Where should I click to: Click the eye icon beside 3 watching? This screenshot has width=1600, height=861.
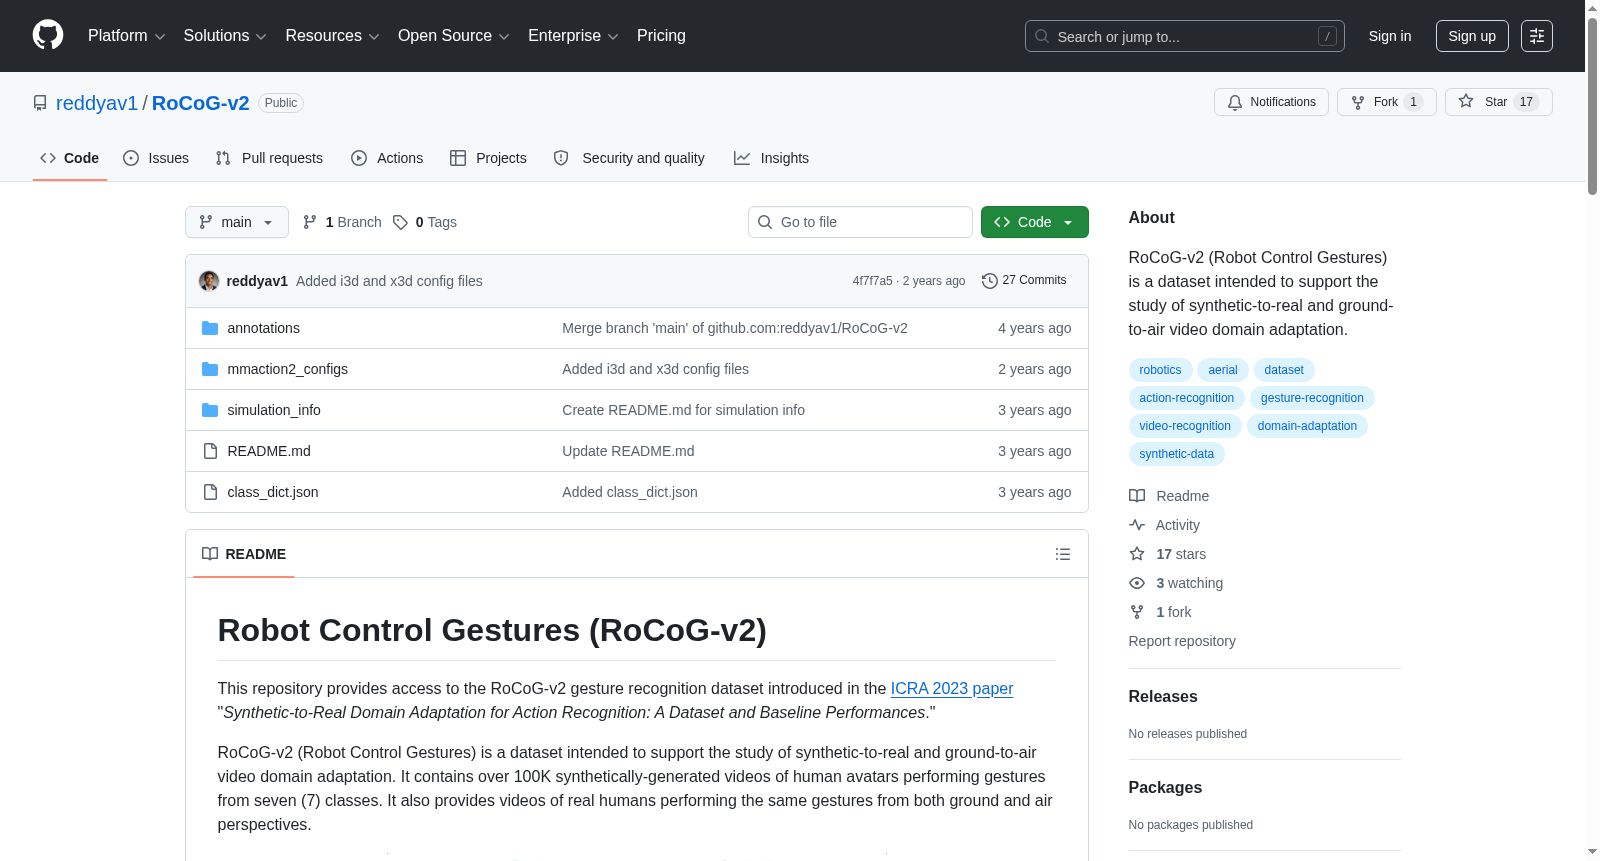(1137, 583)
